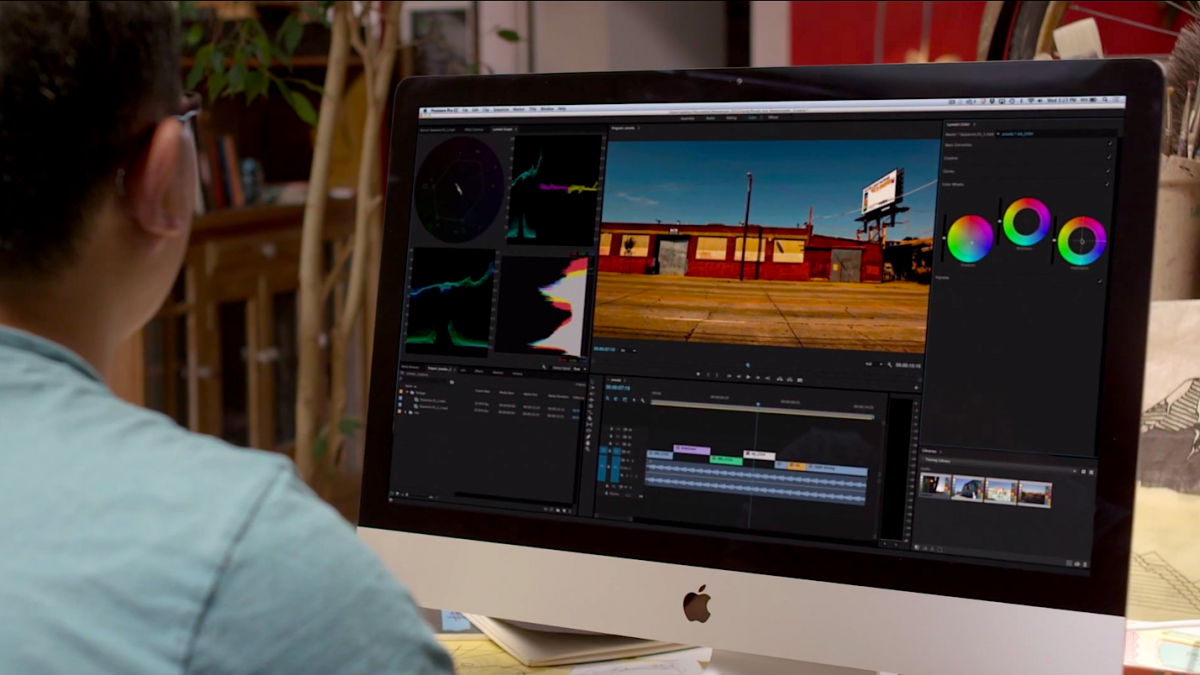Viewport: 1200px width, 675px height.
Task: Select the orange clip on the timeline
Action: (x=795, y=466)
